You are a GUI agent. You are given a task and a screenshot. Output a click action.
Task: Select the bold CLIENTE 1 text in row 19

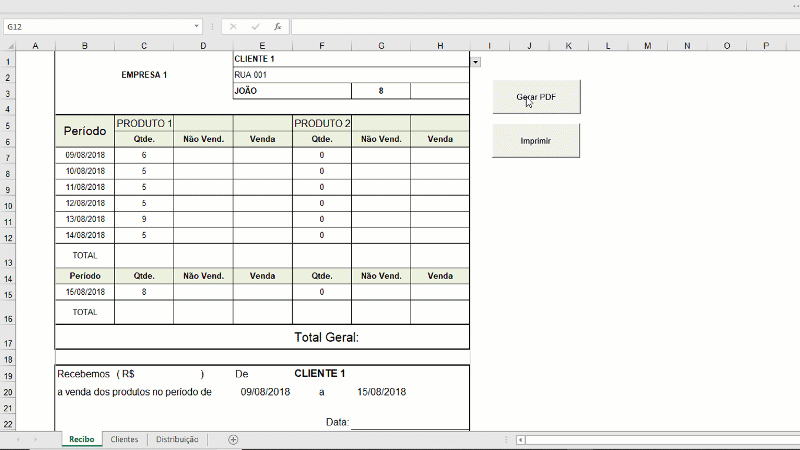click(319, 373)
